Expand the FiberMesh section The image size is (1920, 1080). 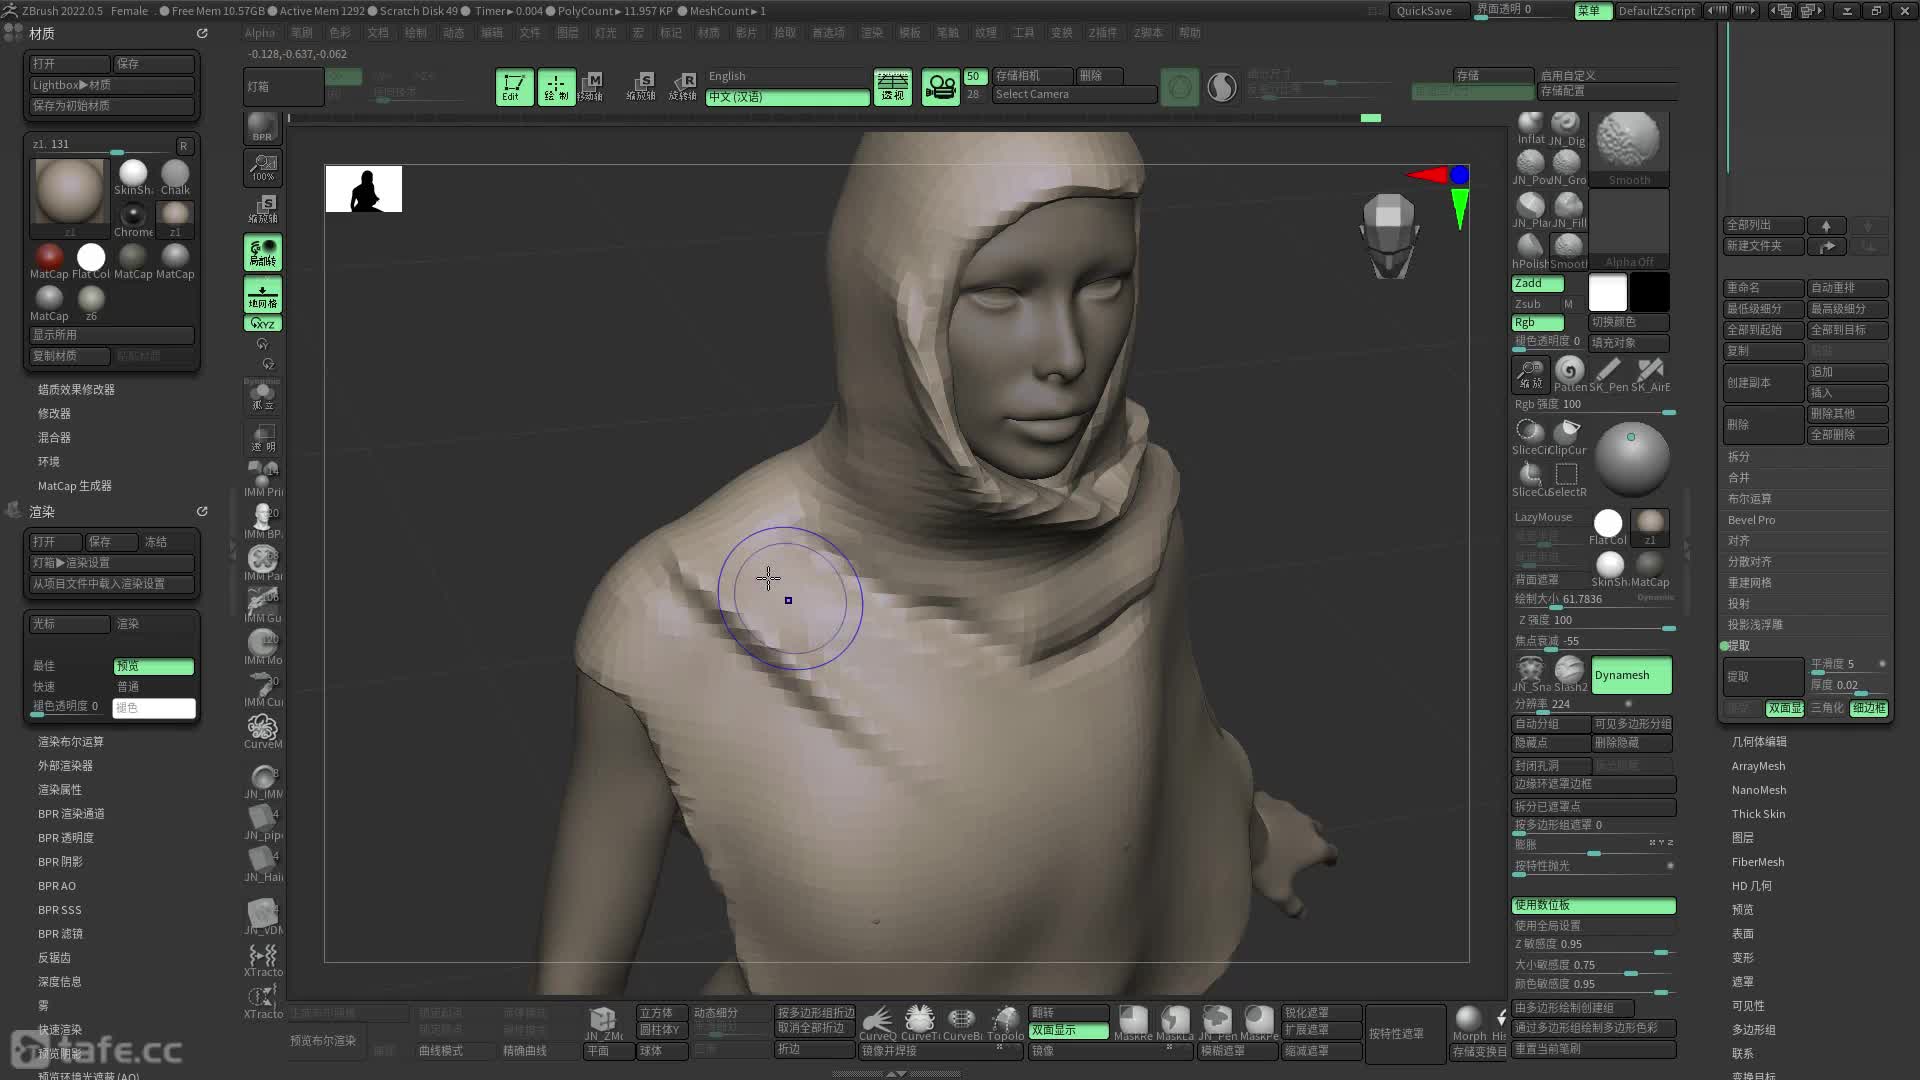1758,862
